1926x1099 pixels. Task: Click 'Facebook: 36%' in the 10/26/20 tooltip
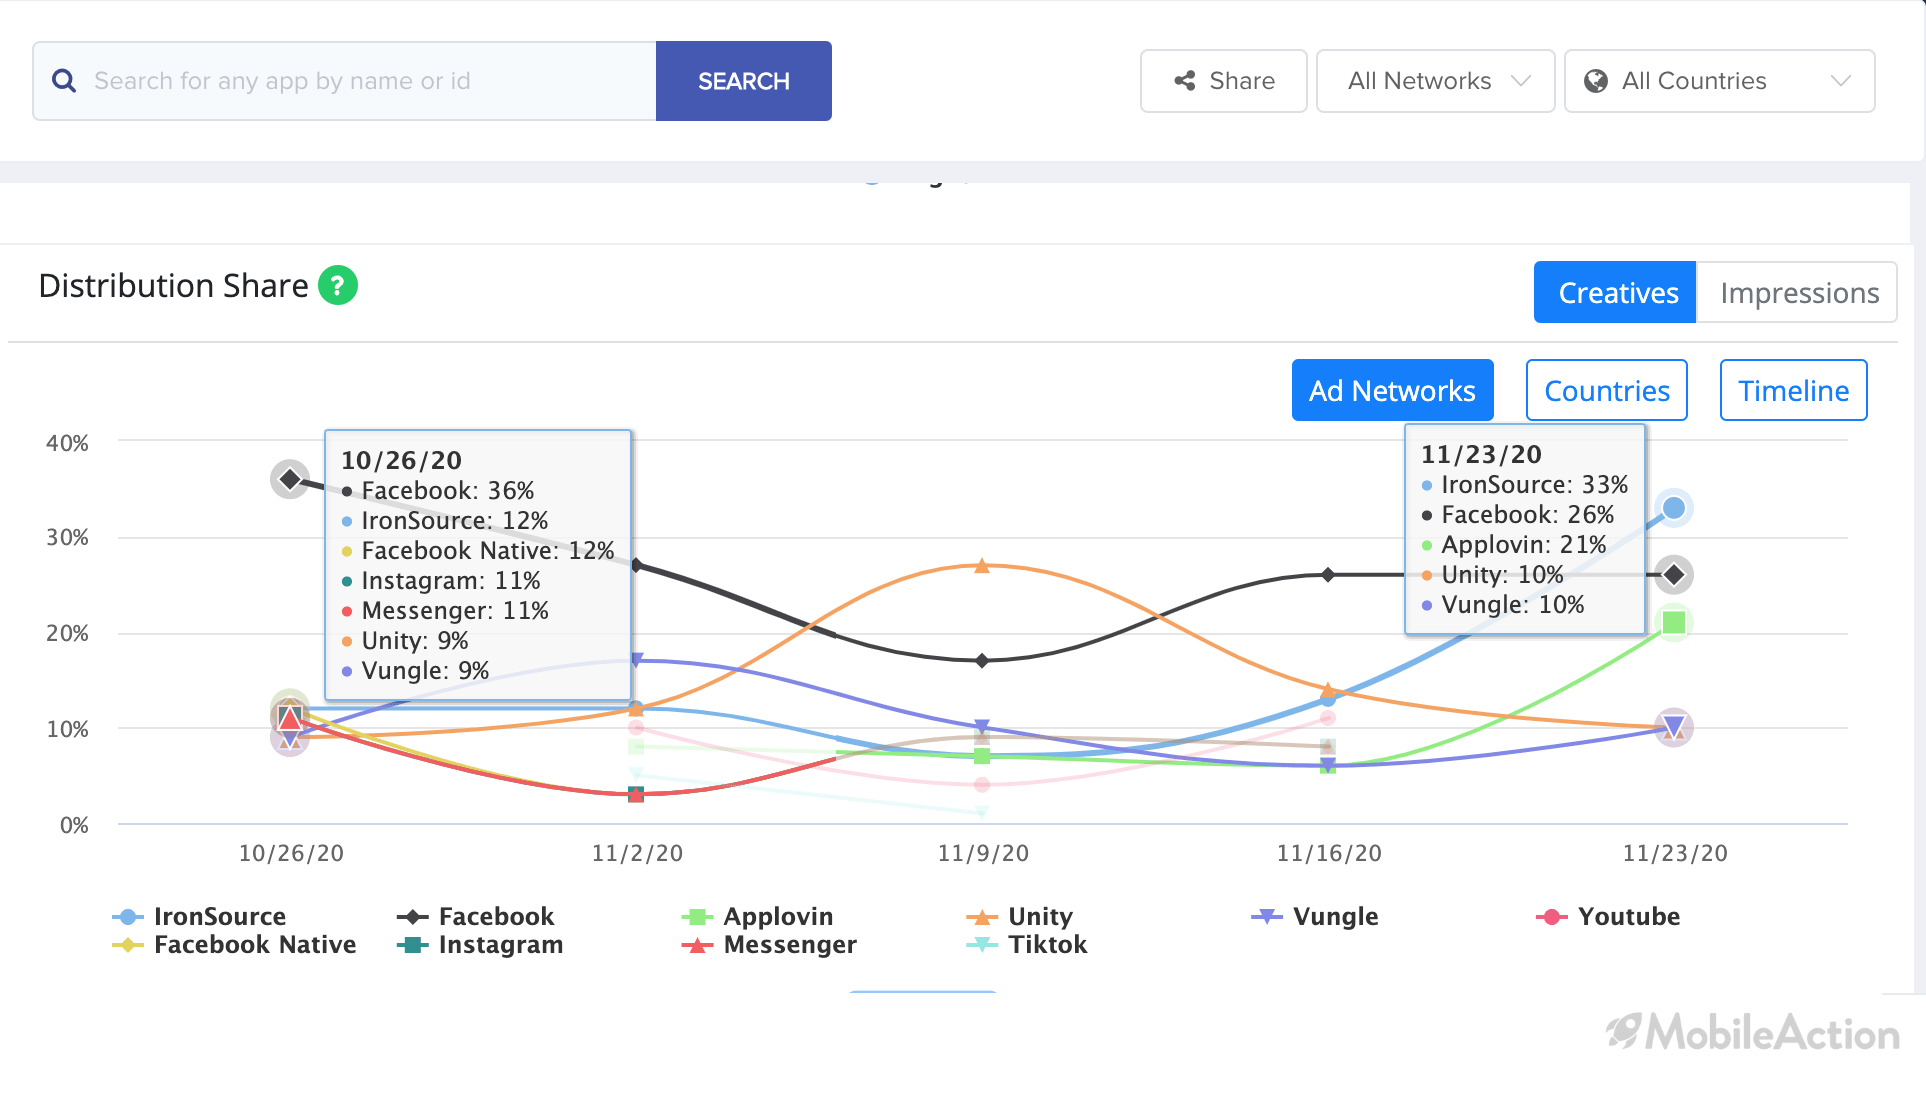point(448,490)
